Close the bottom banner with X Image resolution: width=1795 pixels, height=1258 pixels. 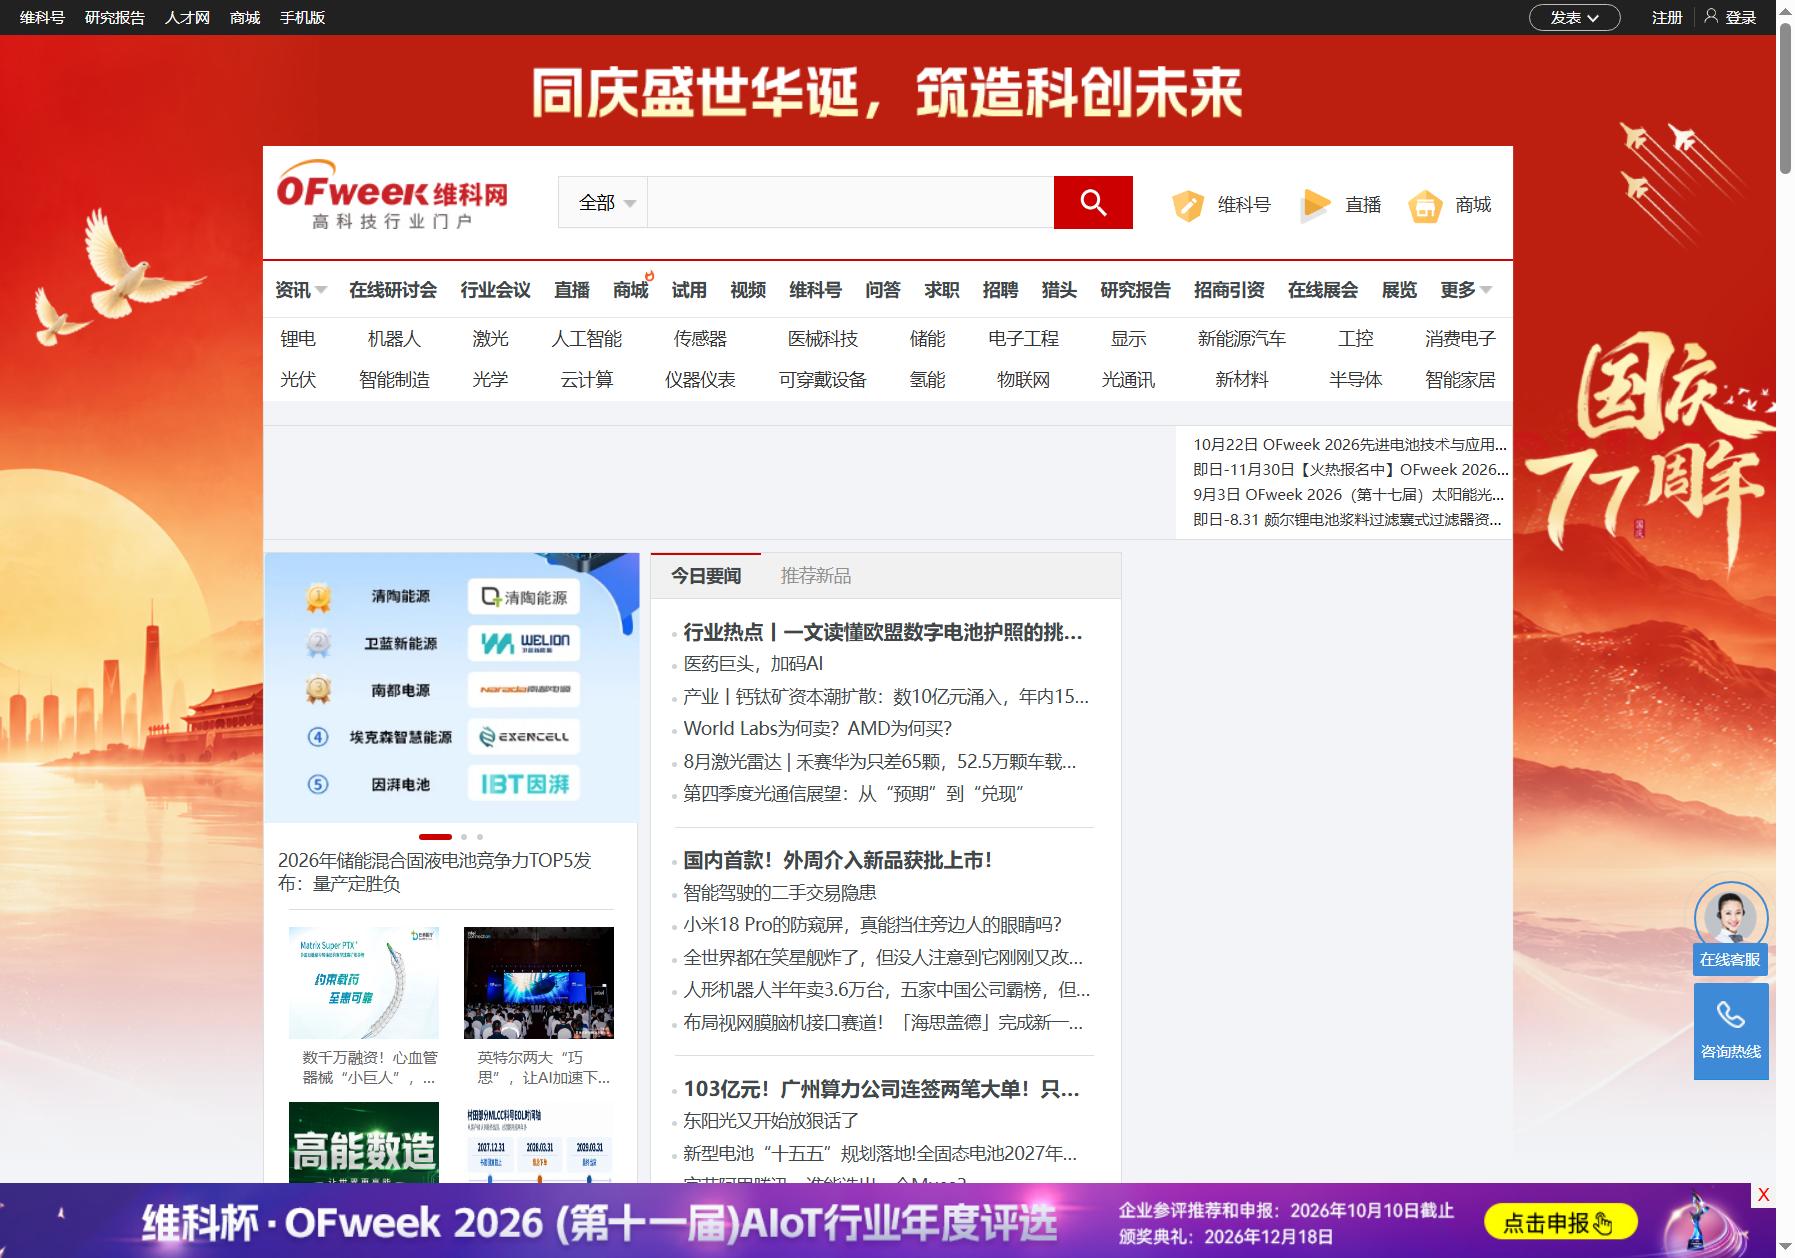click(1763, 1194)
